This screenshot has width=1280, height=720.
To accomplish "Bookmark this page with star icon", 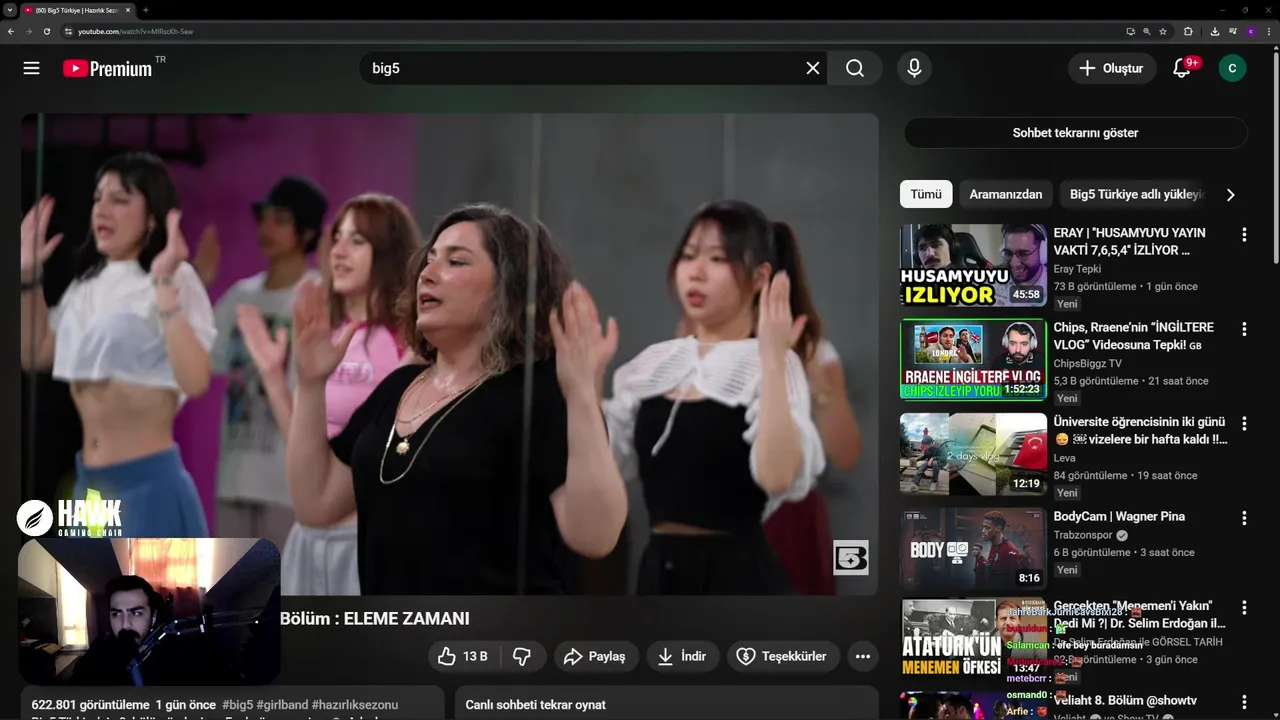I will 1163,31.
